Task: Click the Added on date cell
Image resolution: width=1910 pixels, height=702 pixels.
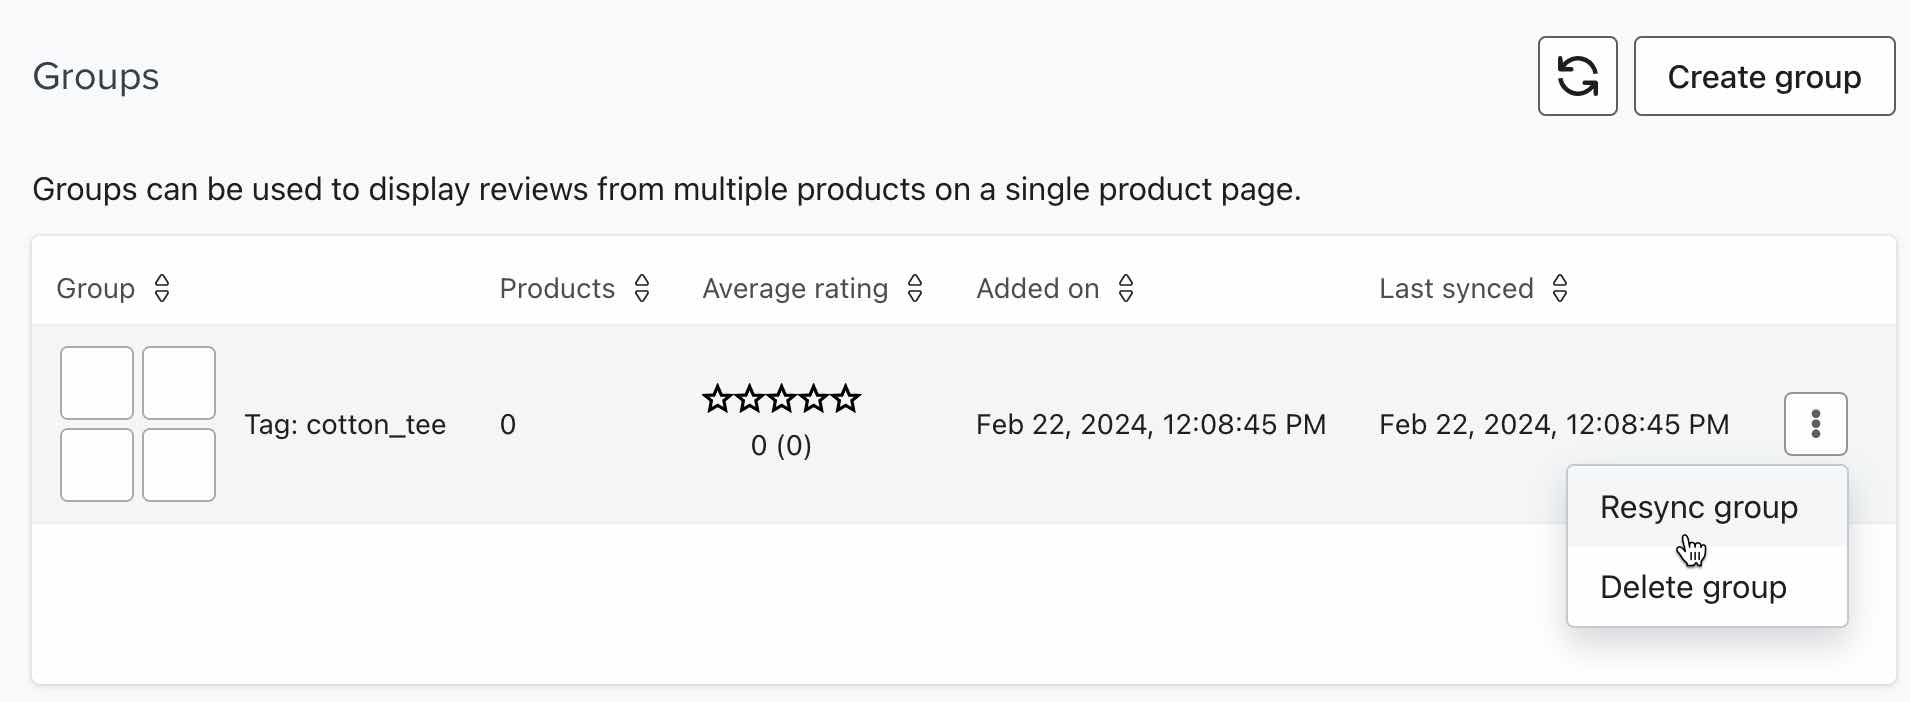Action: 1150,425
